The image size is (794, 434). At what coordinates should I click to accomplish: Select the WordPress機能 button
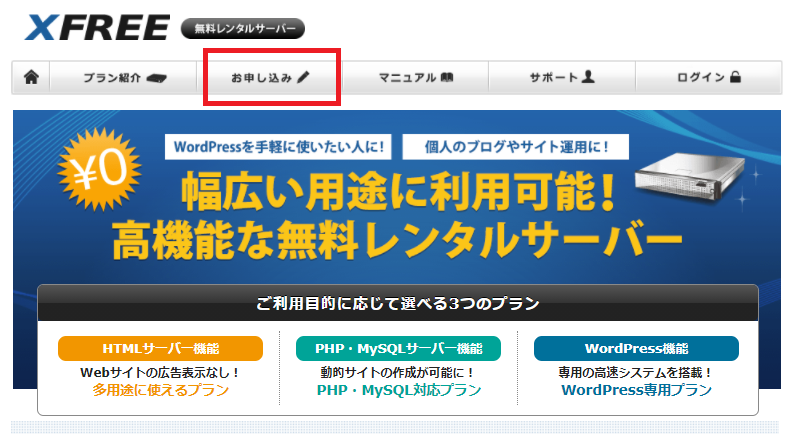pos(637,348)
